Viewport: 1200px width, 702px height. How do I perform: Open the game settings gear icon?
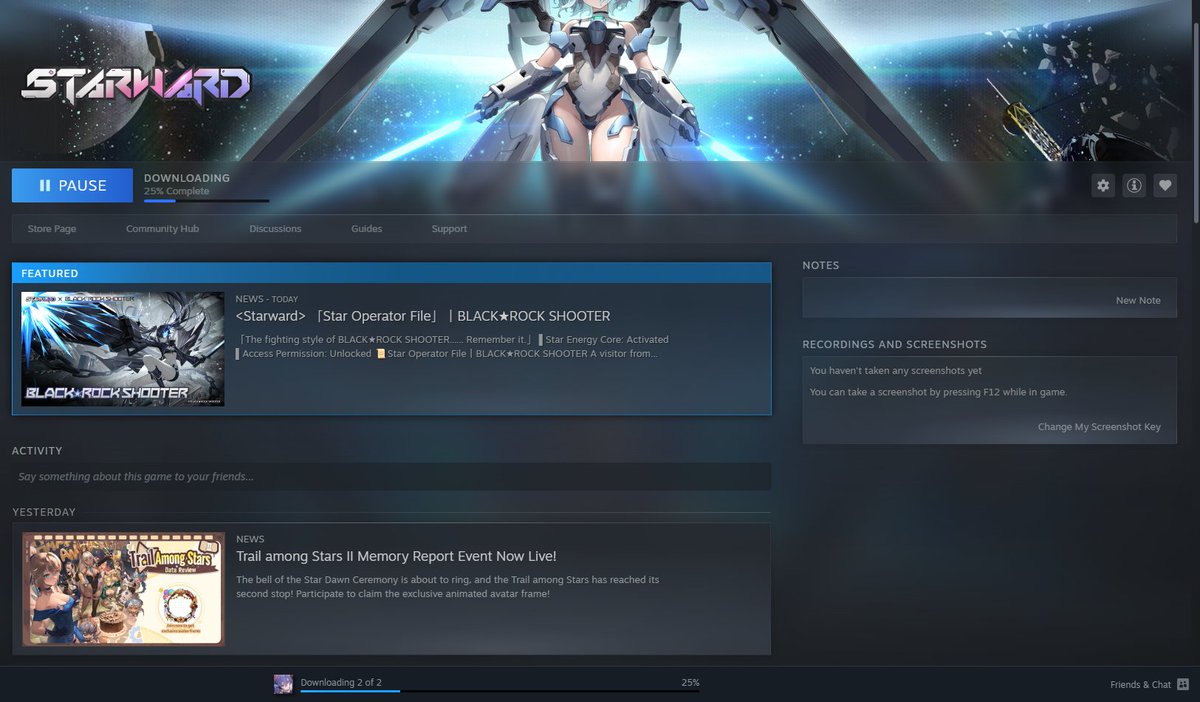pos(1103,185)
